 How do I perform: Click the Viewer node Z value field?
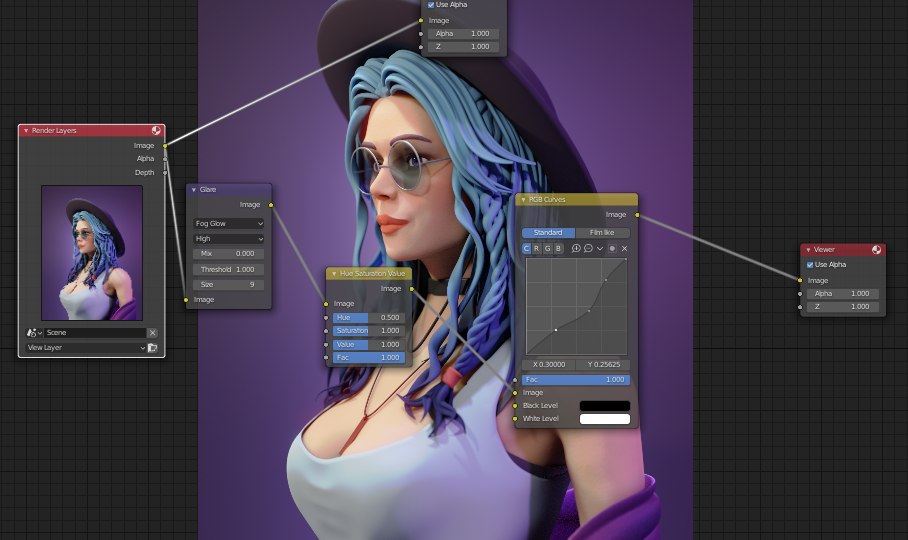tap(842, 307)
